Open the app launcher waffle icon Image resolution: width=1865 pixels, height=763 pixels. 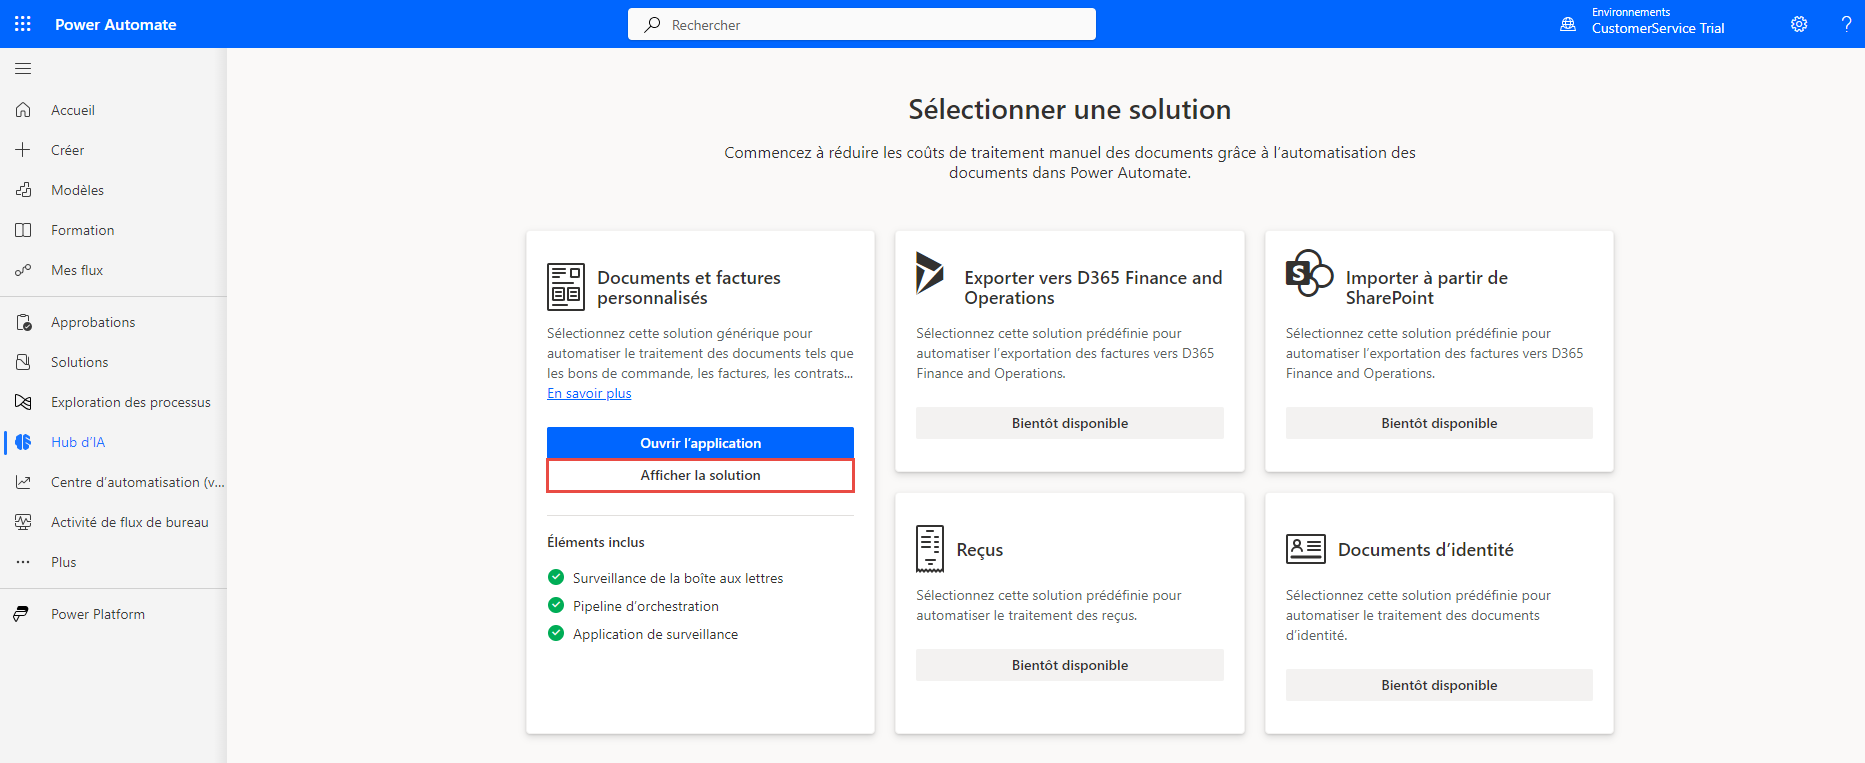23,24
